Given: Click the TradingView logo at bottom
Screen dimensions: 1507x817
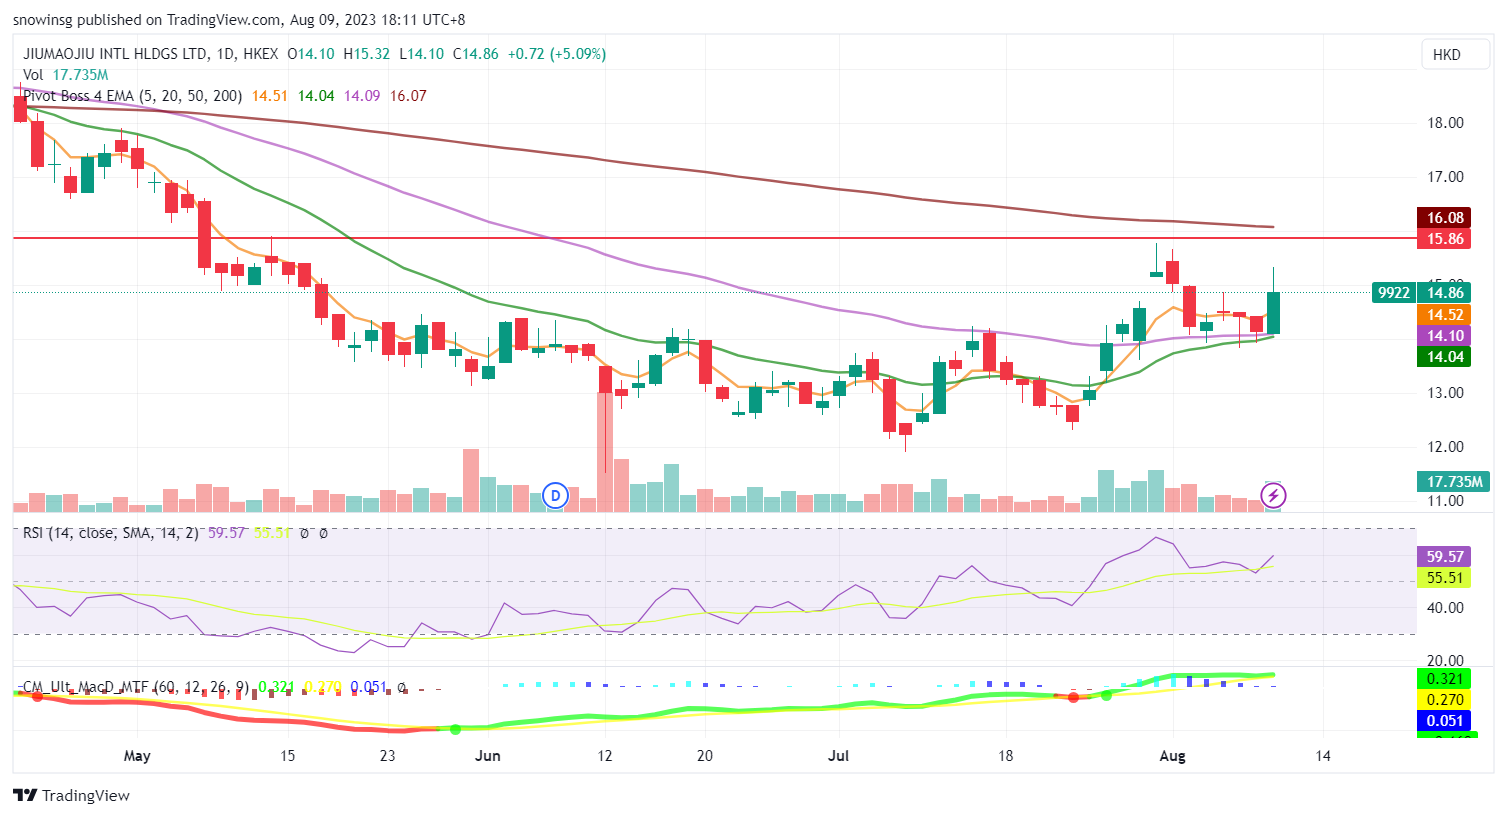Looking at the screenshot, I should 72,796.
